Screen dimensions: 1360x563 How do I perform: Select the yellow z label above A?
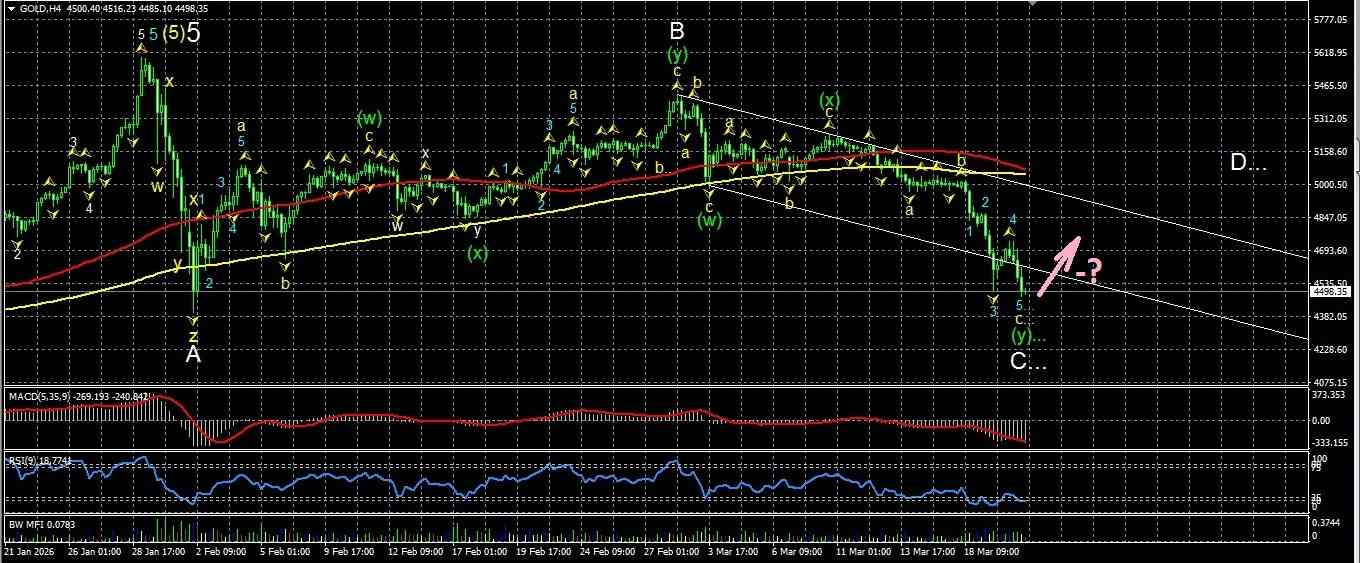click(x=193, y=336)
